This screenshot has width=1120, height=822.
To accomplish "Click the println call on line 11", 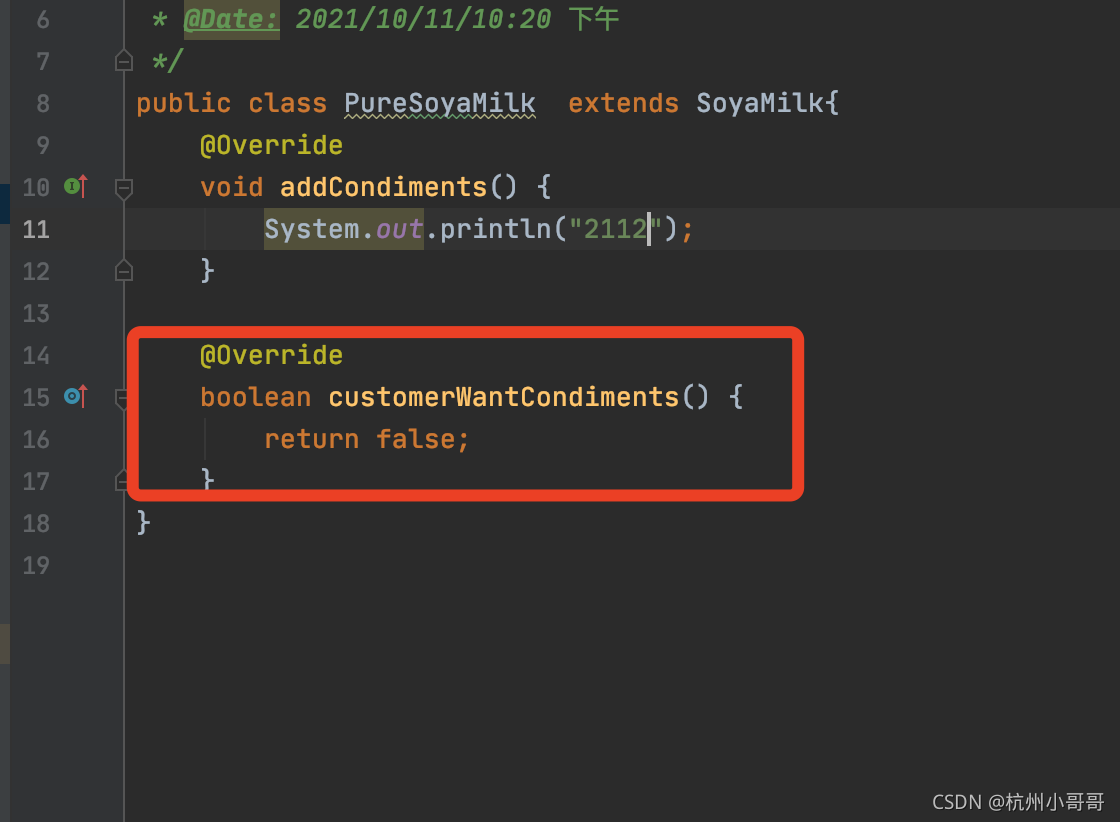I will click(495, 229).
